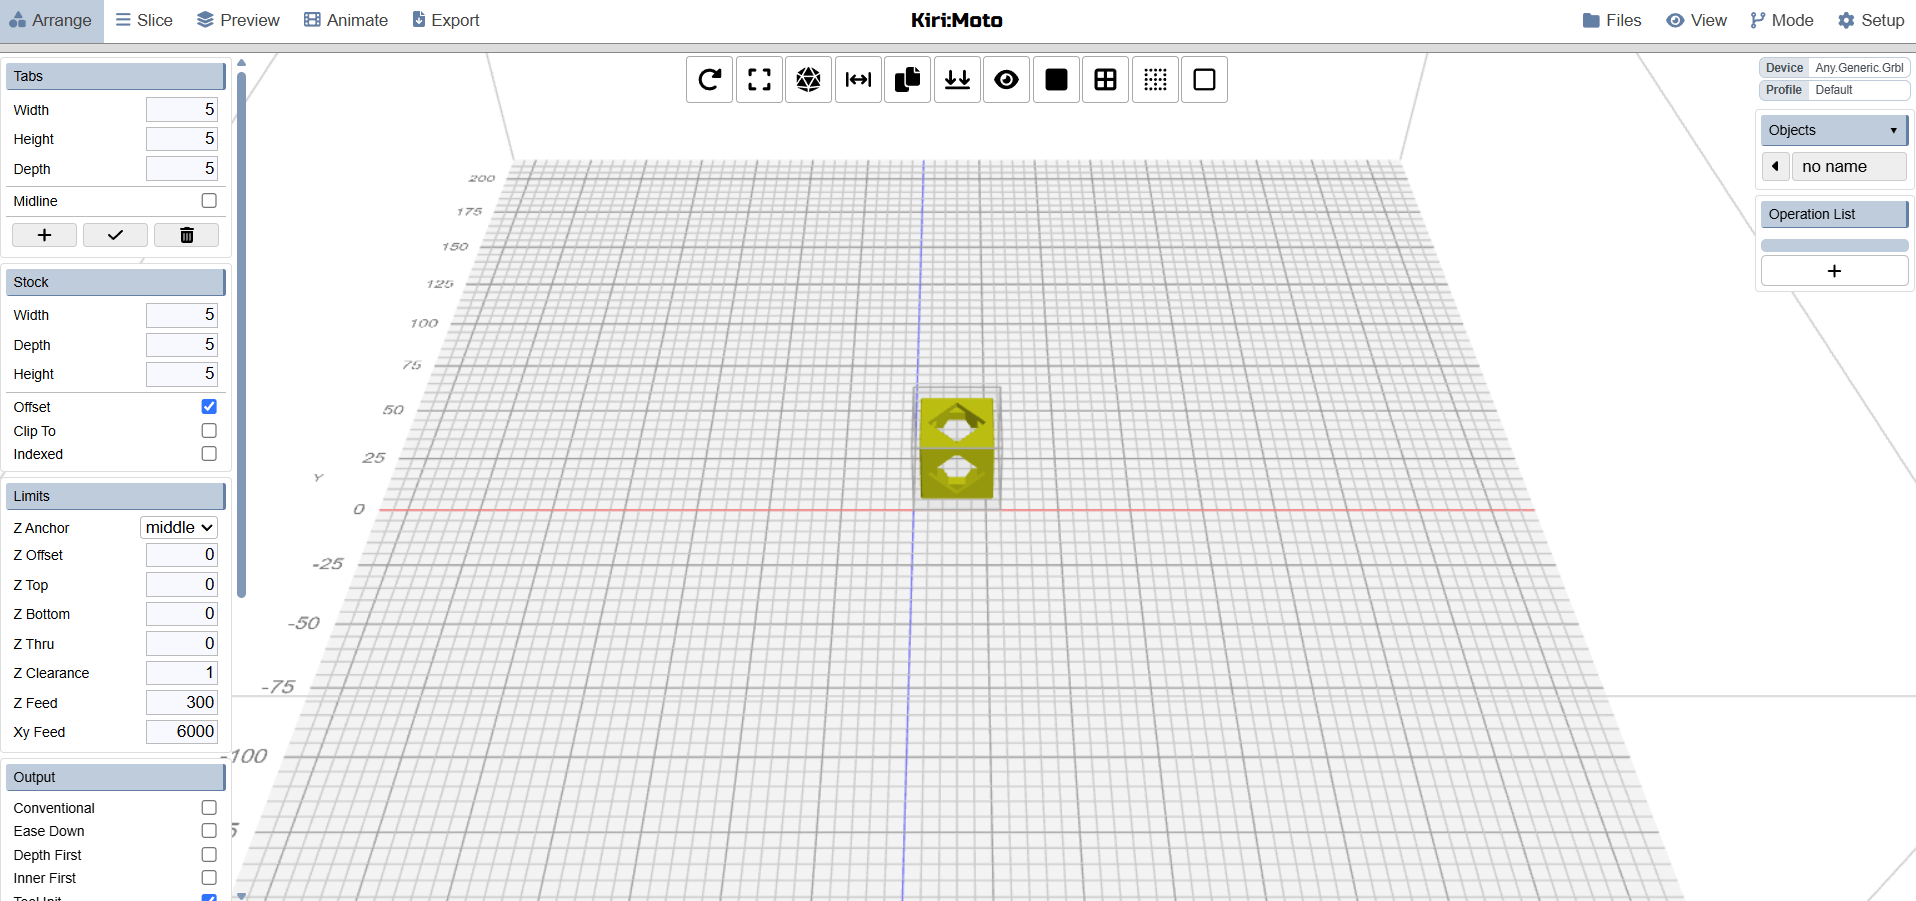1916x901 pixels.
Task: Uncheck the Offset stock checkbox
Action: tap(209, 407)
